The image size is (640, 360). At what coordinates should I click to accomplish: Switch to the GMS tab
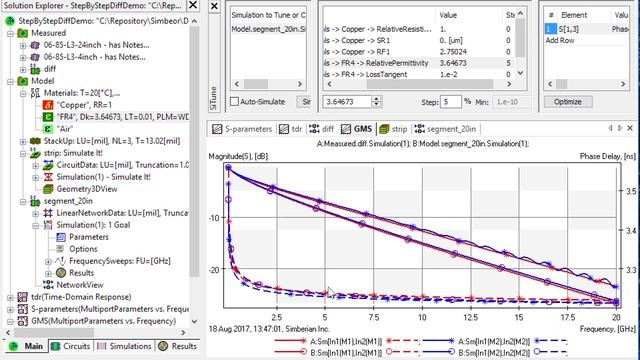pyautogui.click(x=356, y=129)
